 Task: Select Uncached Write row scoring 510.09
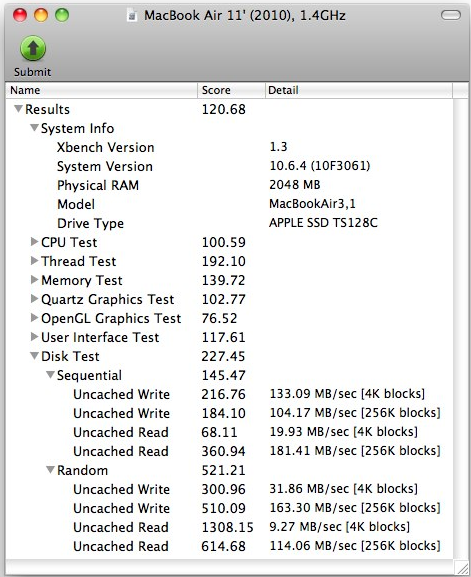(x=229, y=508)
